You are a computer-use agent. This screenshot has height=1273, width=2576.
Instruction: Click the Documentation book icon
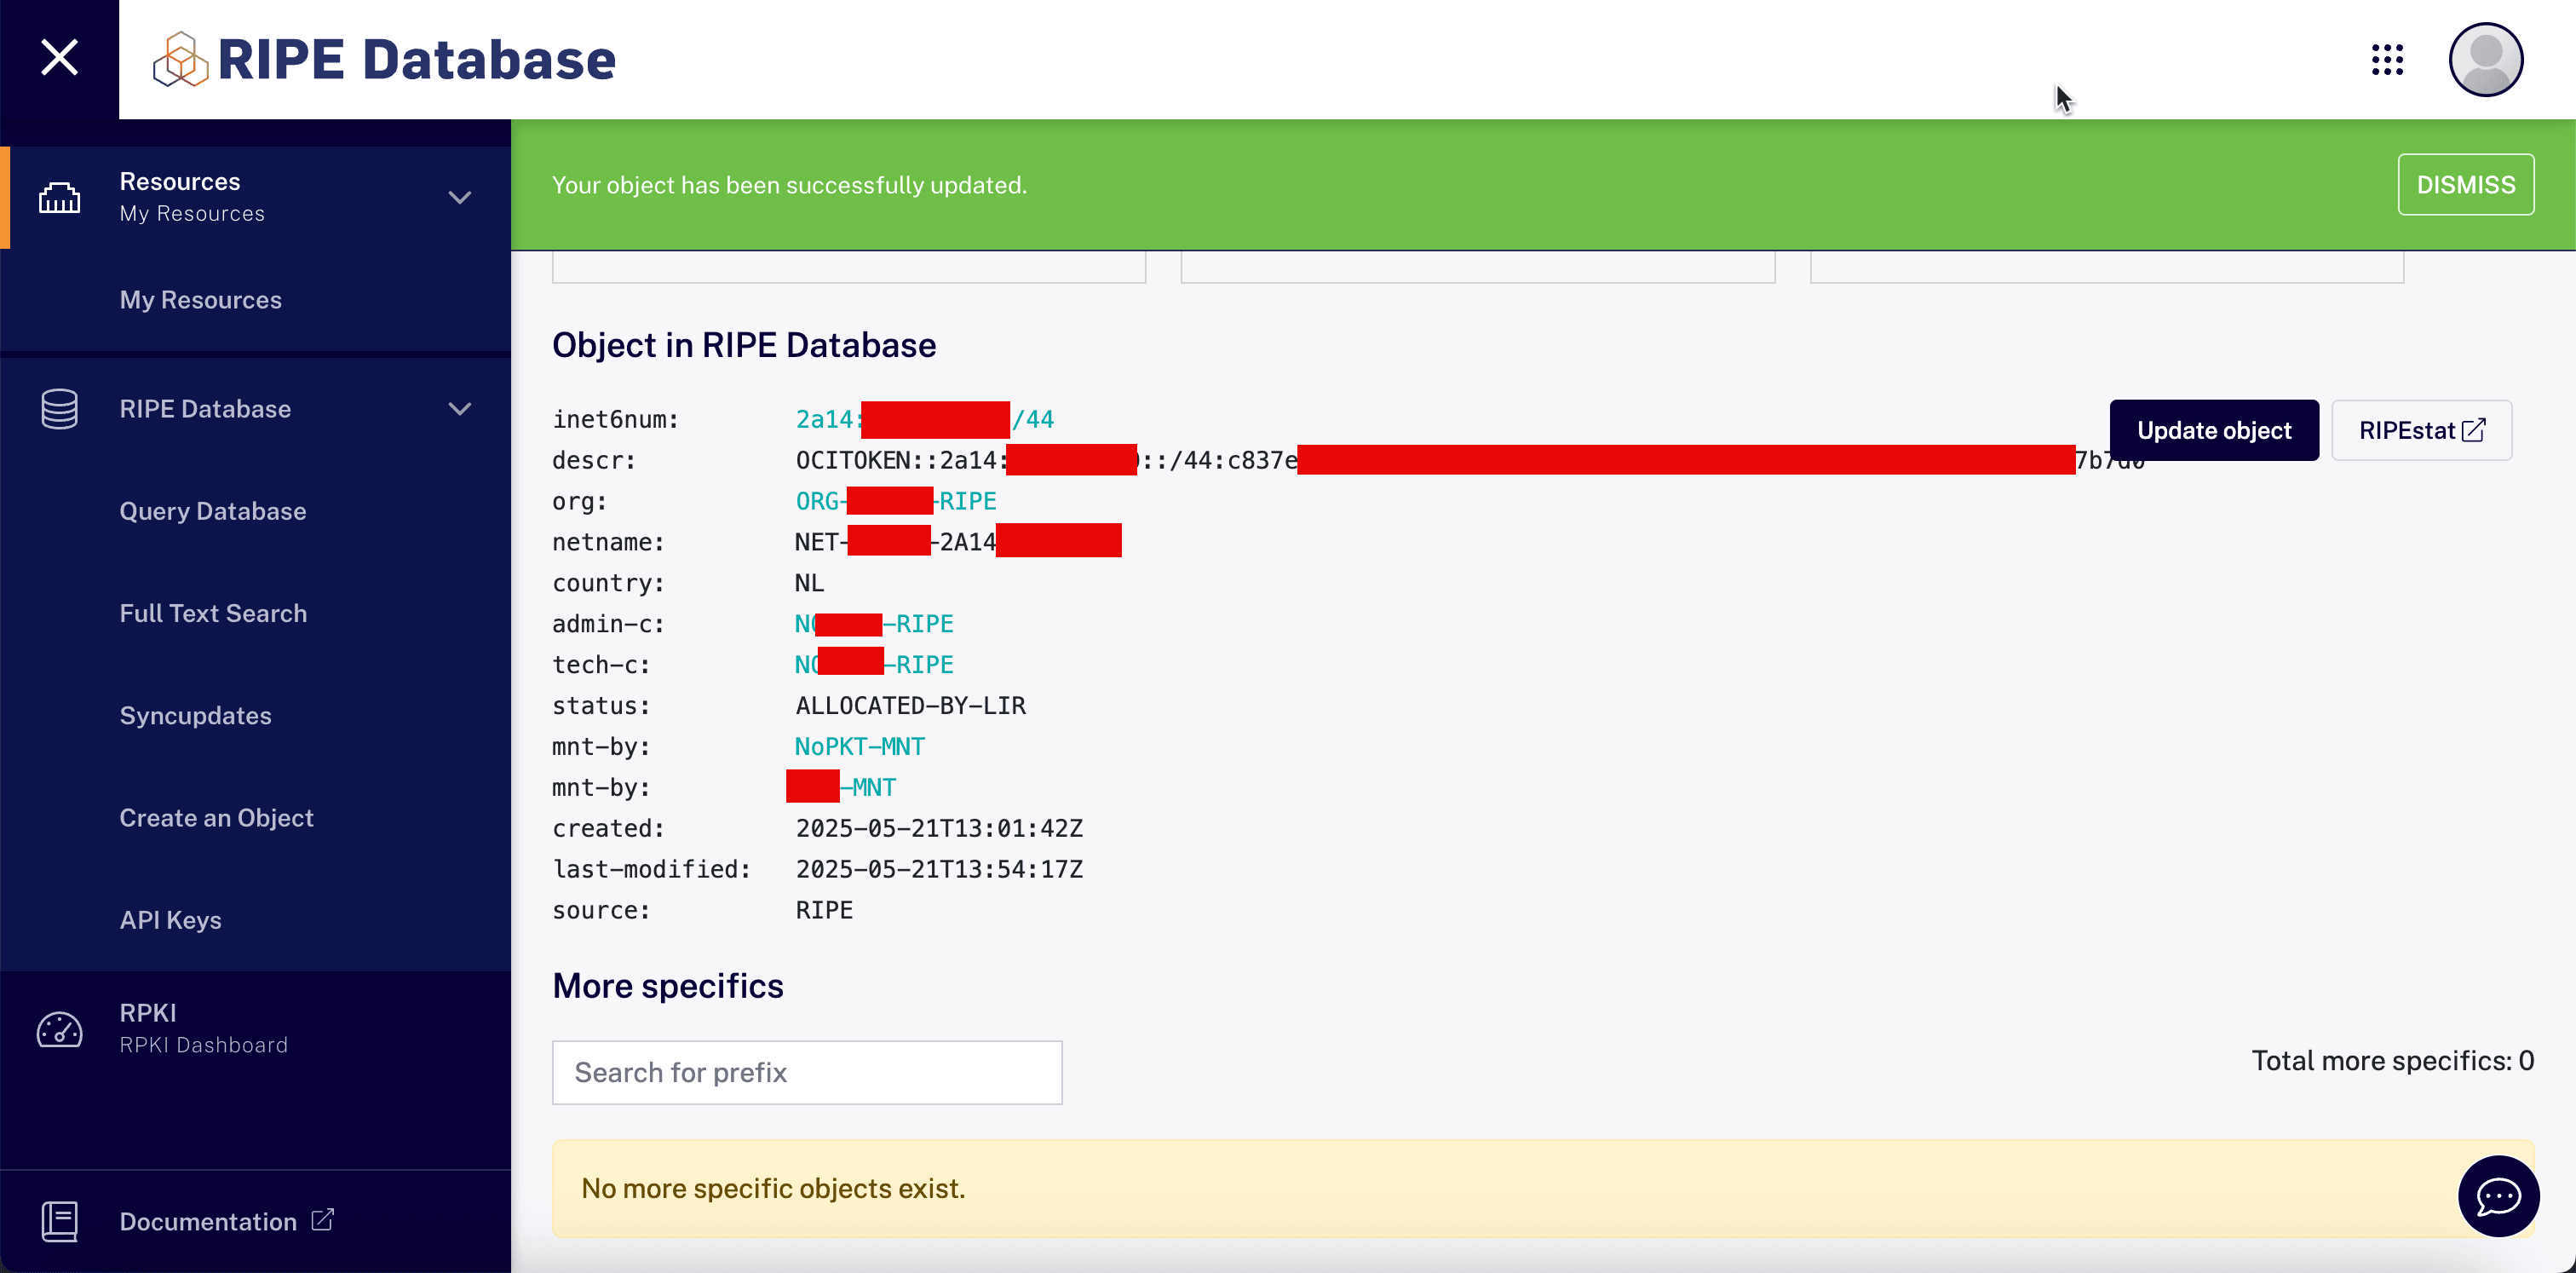(x=59, y=1221)
